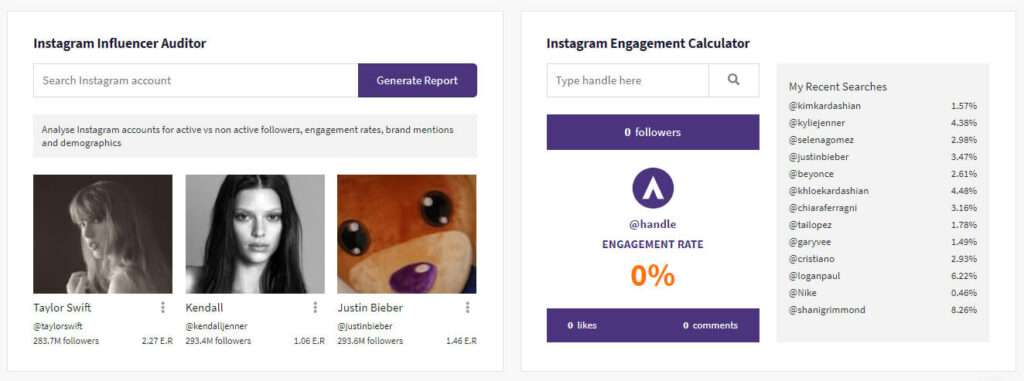The image size is (1024, 381).
Task: Click the Generate Report button
Action: tap(417, 80)
